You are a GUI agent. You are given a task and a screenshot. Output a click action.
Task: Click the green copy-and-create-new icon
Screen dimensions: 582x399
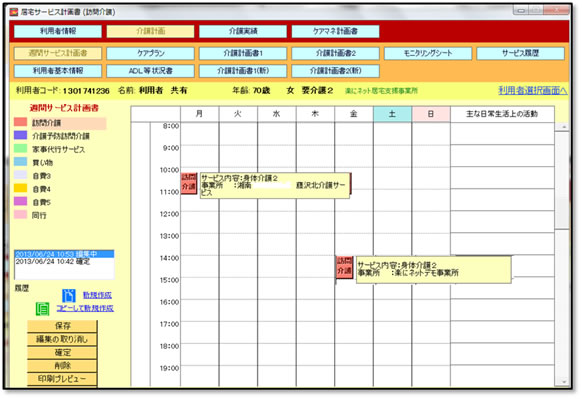click(x=42, y=309)
